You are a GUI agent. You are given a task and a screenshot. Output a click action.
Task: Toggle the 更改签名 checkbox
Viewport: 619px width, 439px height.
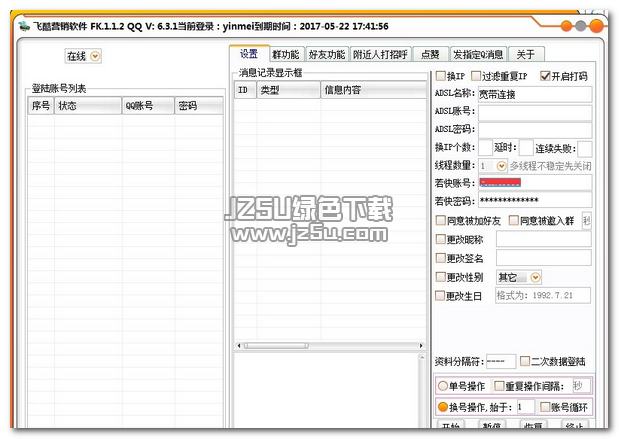click(440, 258)
